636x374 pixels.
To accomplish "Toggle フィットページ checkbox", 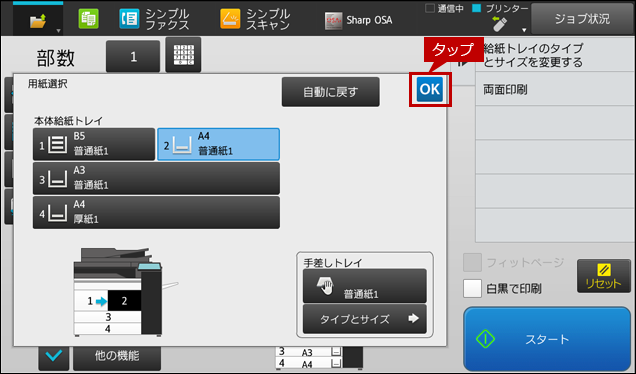I will (473, 262).
